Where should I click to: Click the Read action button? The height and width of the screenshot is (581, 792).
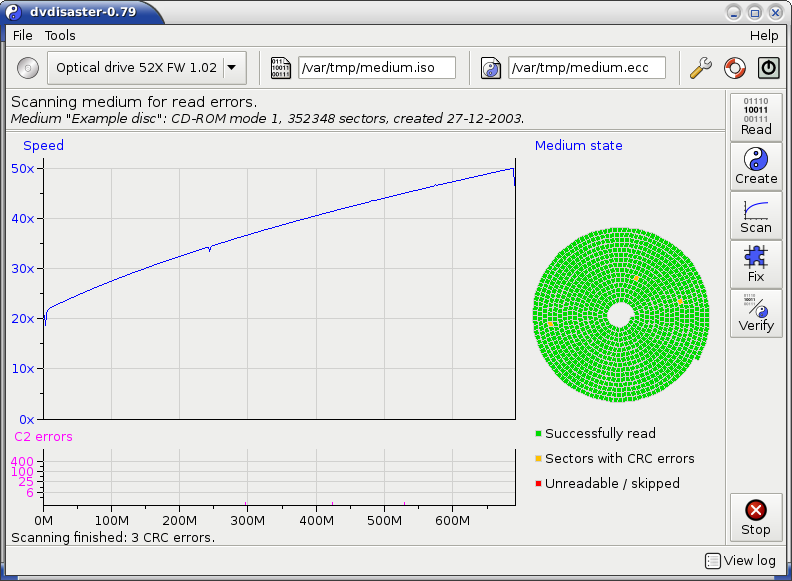pos(756,117)
